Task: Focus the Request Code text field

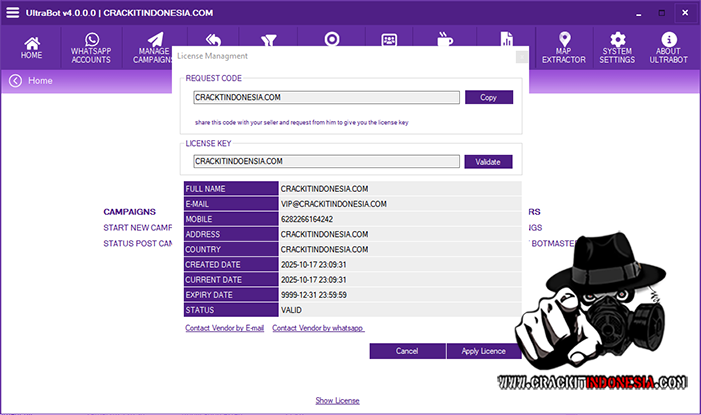Action: click(326, 98)
